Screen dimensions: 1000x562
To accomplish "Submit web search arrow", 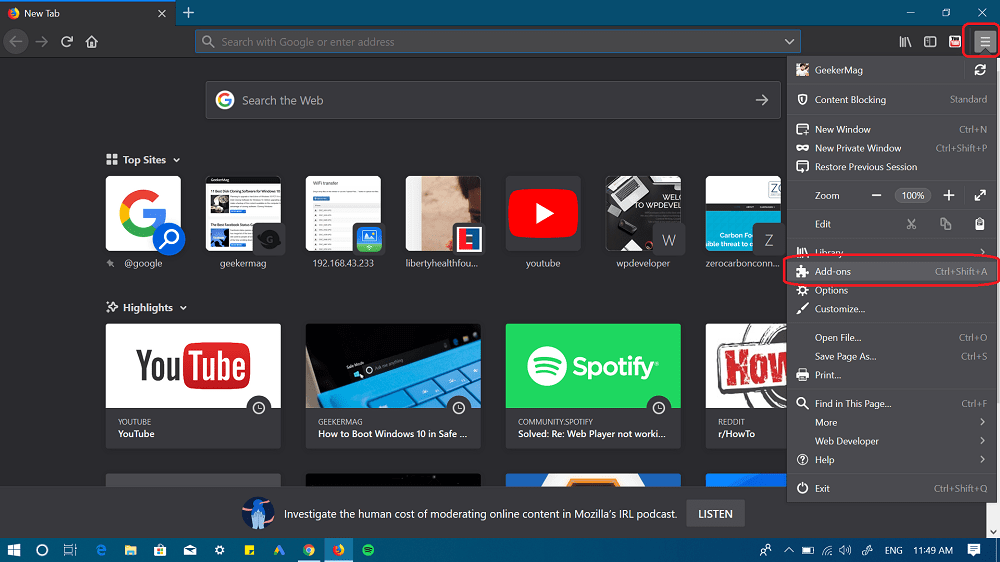I will click(x=761, y=100).
